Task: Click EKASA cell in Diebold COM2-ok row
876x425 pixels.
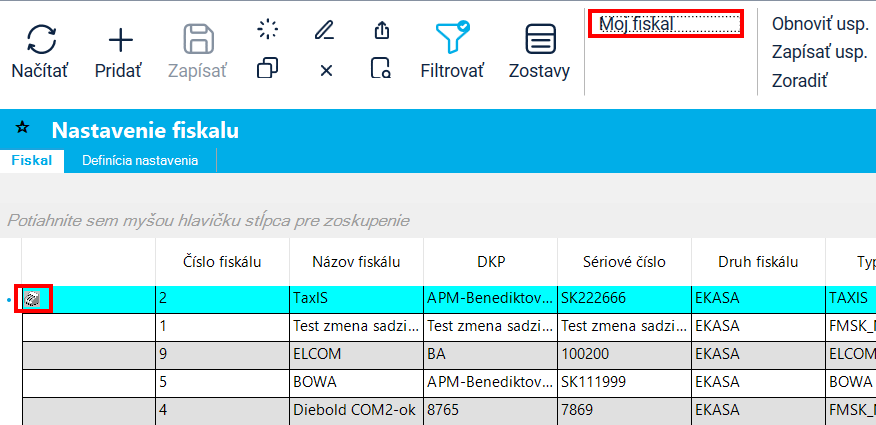Action: 758,411
